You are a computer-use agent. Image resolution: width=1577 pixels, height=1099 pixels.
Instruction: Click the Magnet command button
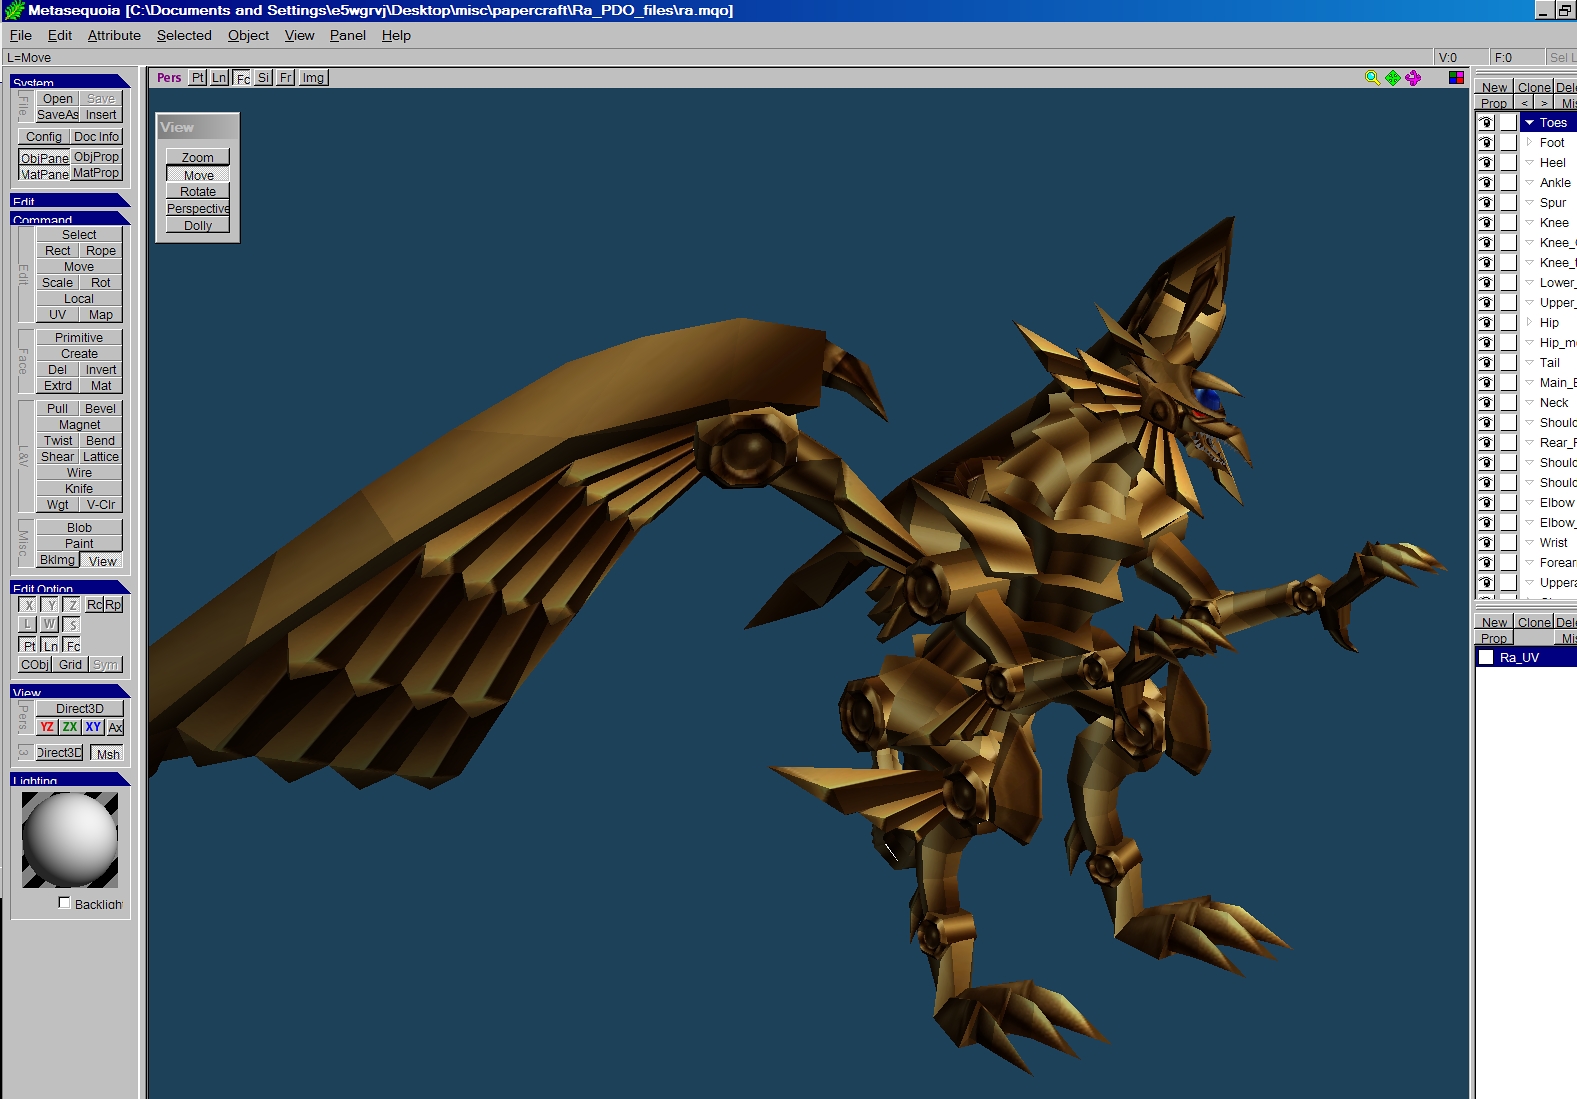[x=79, y=424]
